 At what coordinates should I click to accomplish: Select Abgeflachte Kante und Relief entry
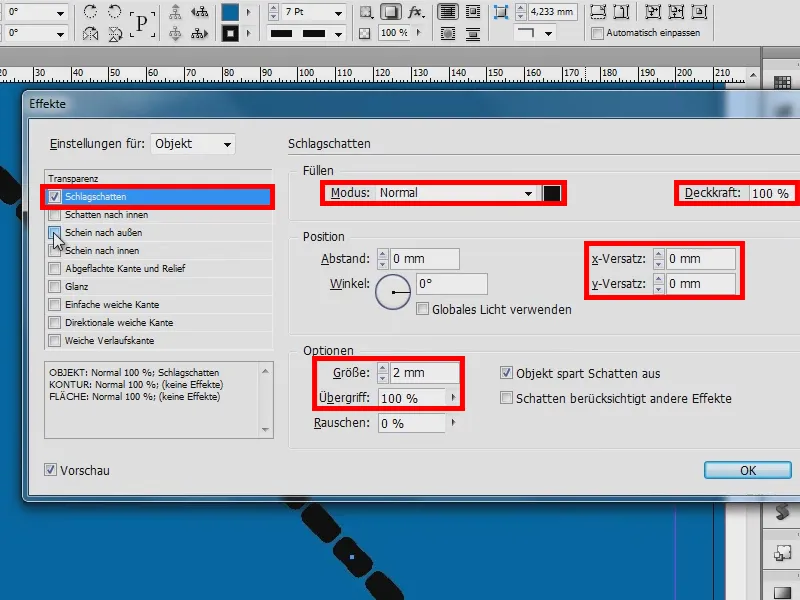pyautogui.click(x=125, y=268)
